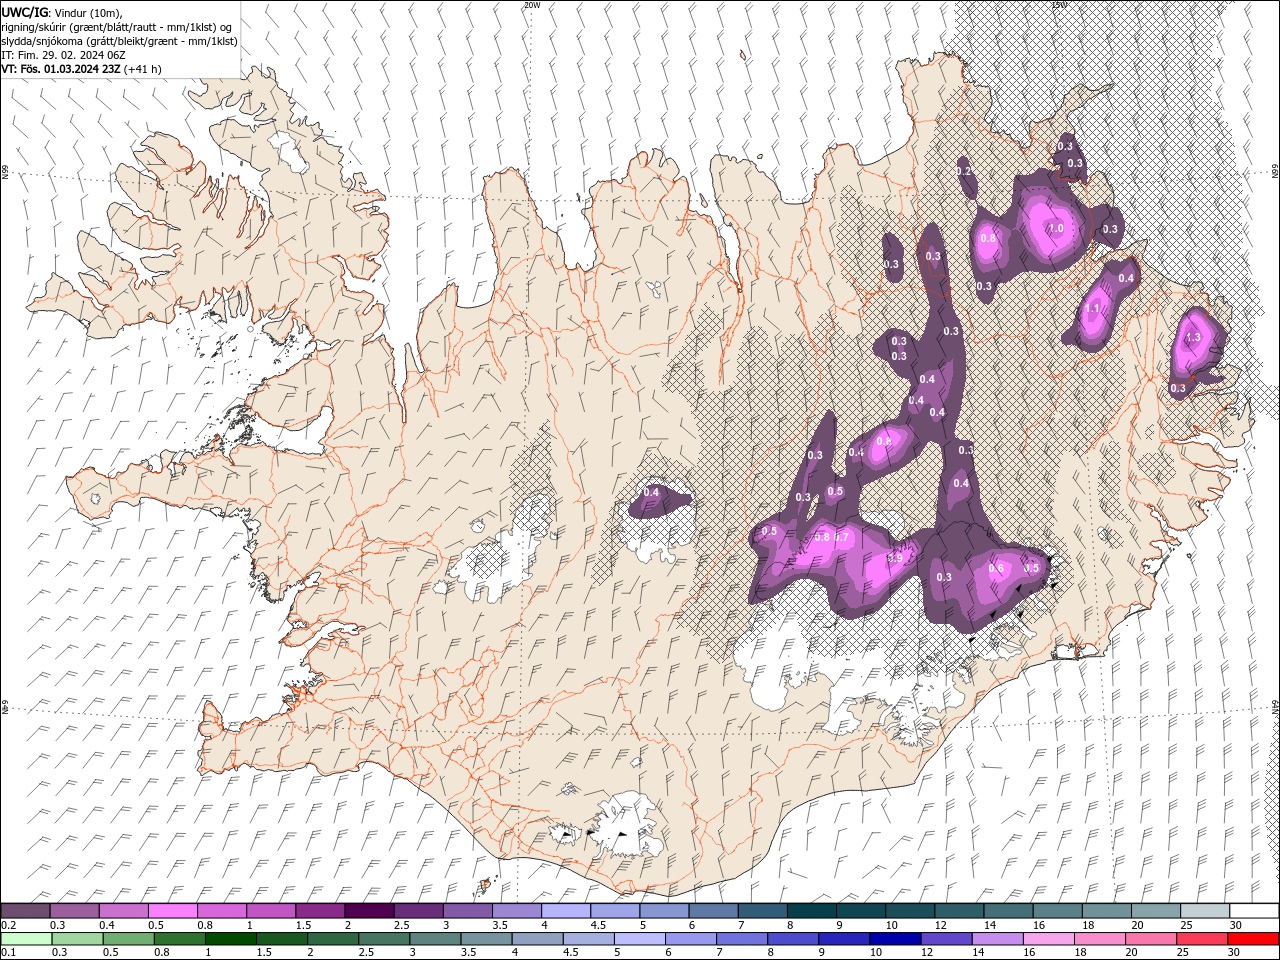
Task: Select the dark purple snow swatch between 2 and 2.5
Action: pyautogui.click(x=369, y=911)
